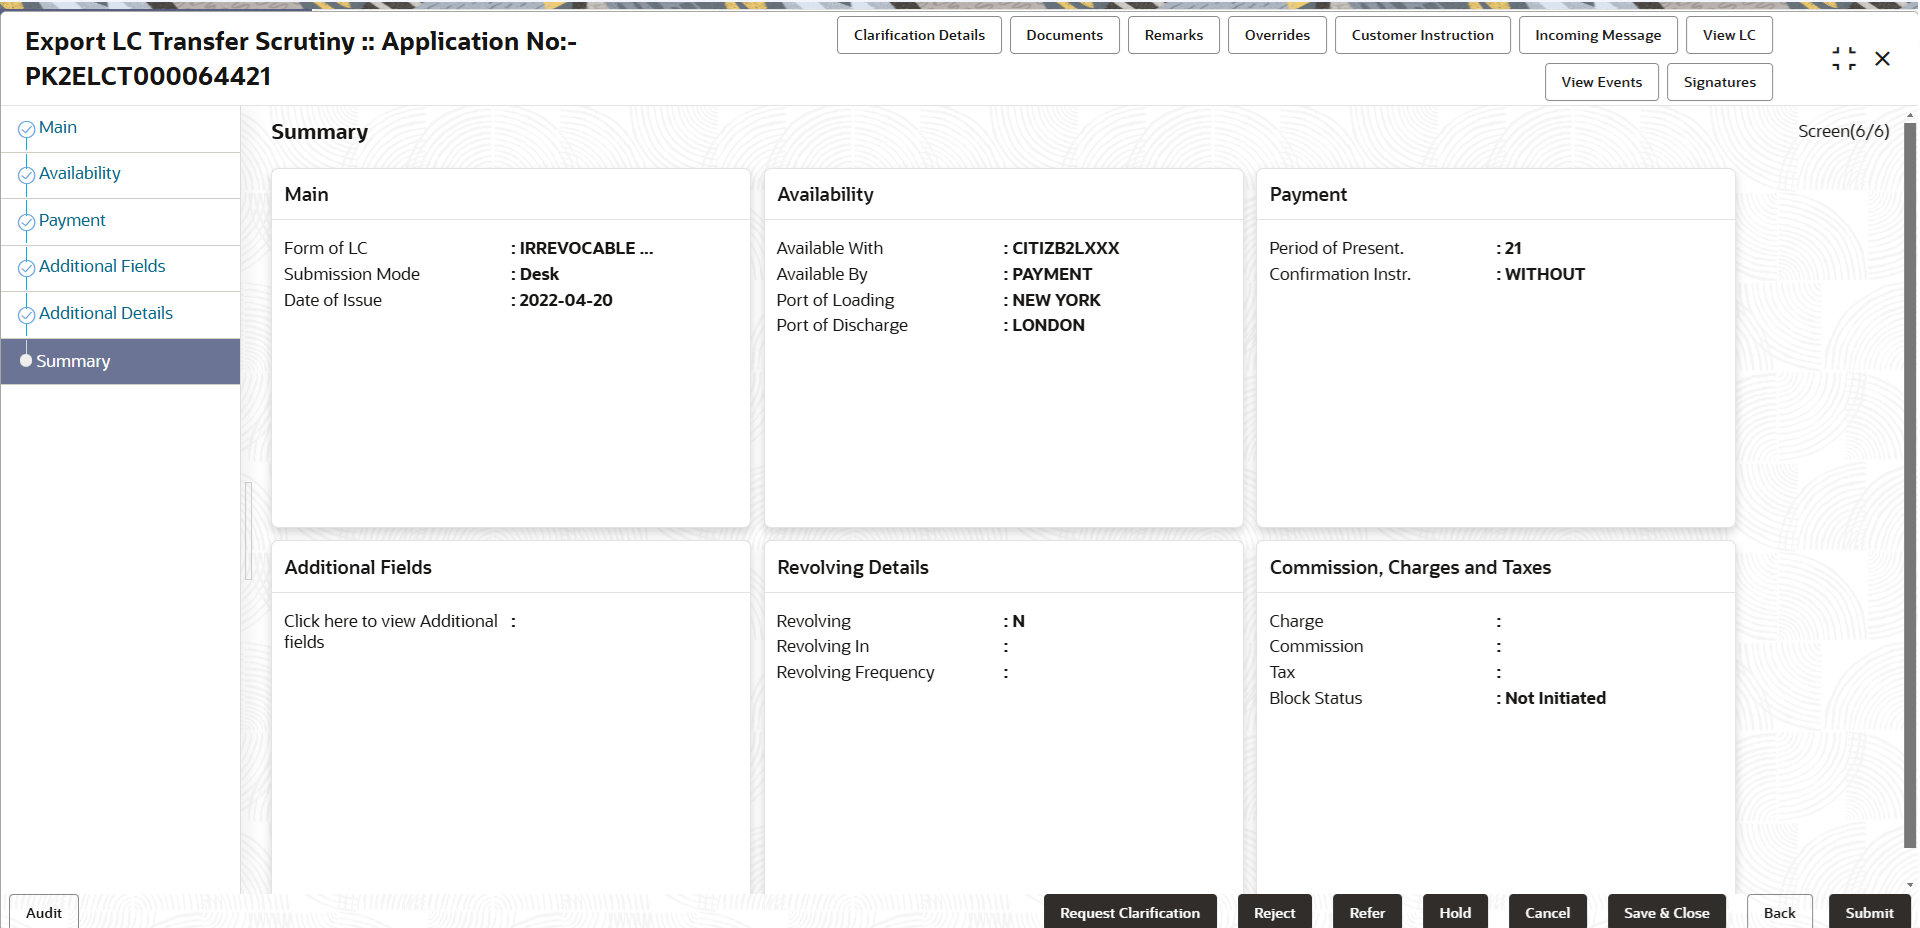Click the Payment step checkmark icon

[27, 222]
